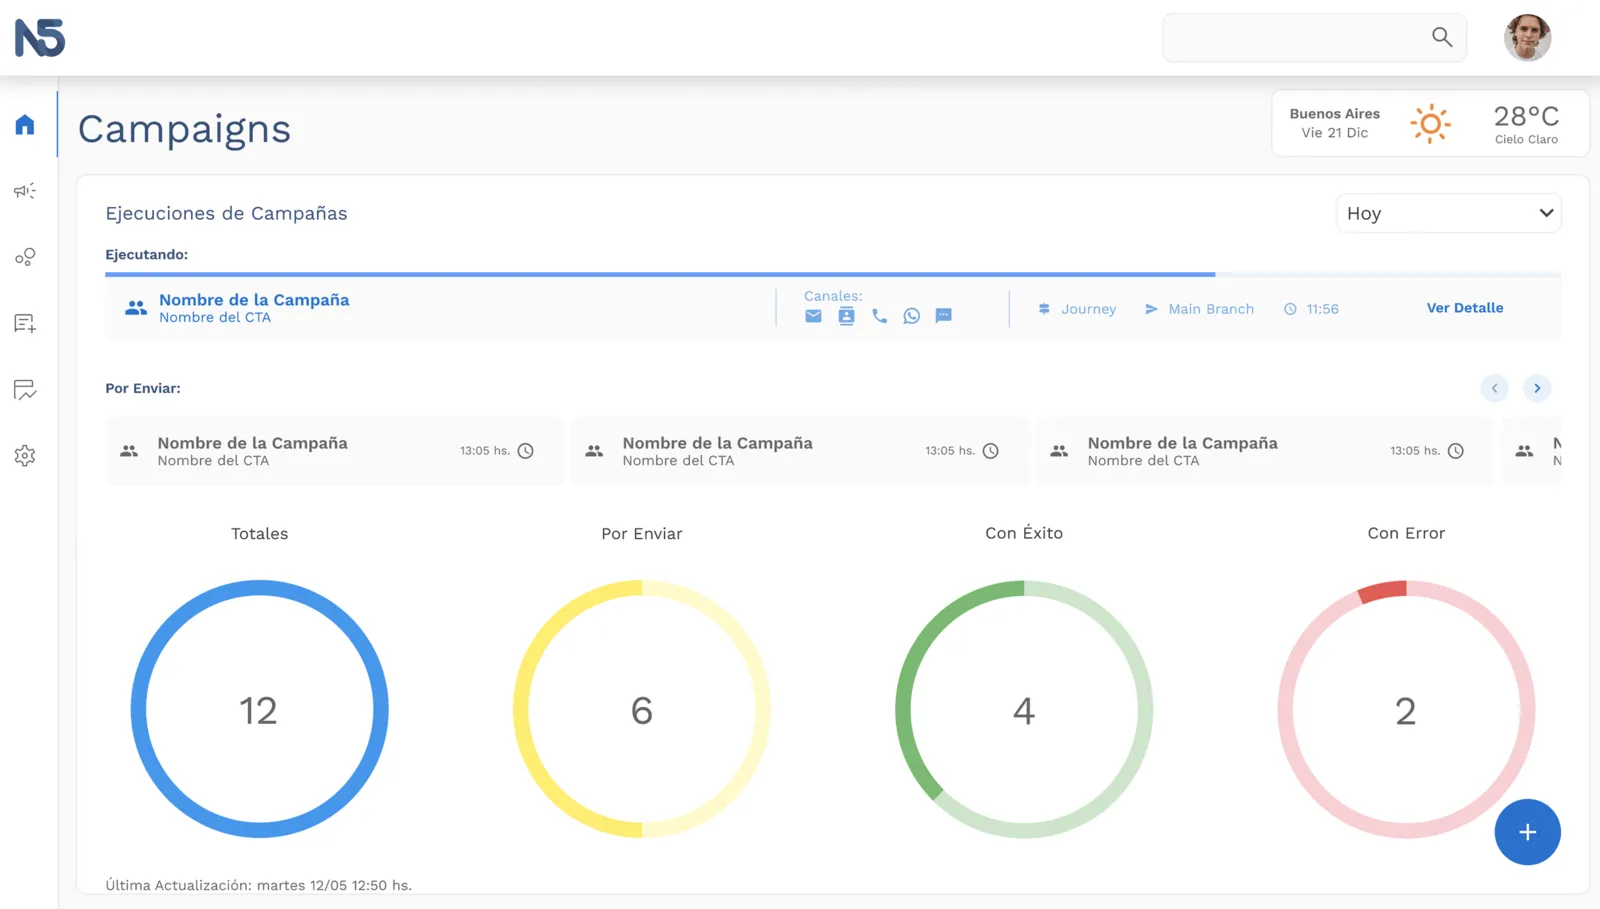The width and height of the screenshot is (1600, 909).
Task: Open the first Por Enviar campaign card
Action: [x=335, y=451]
